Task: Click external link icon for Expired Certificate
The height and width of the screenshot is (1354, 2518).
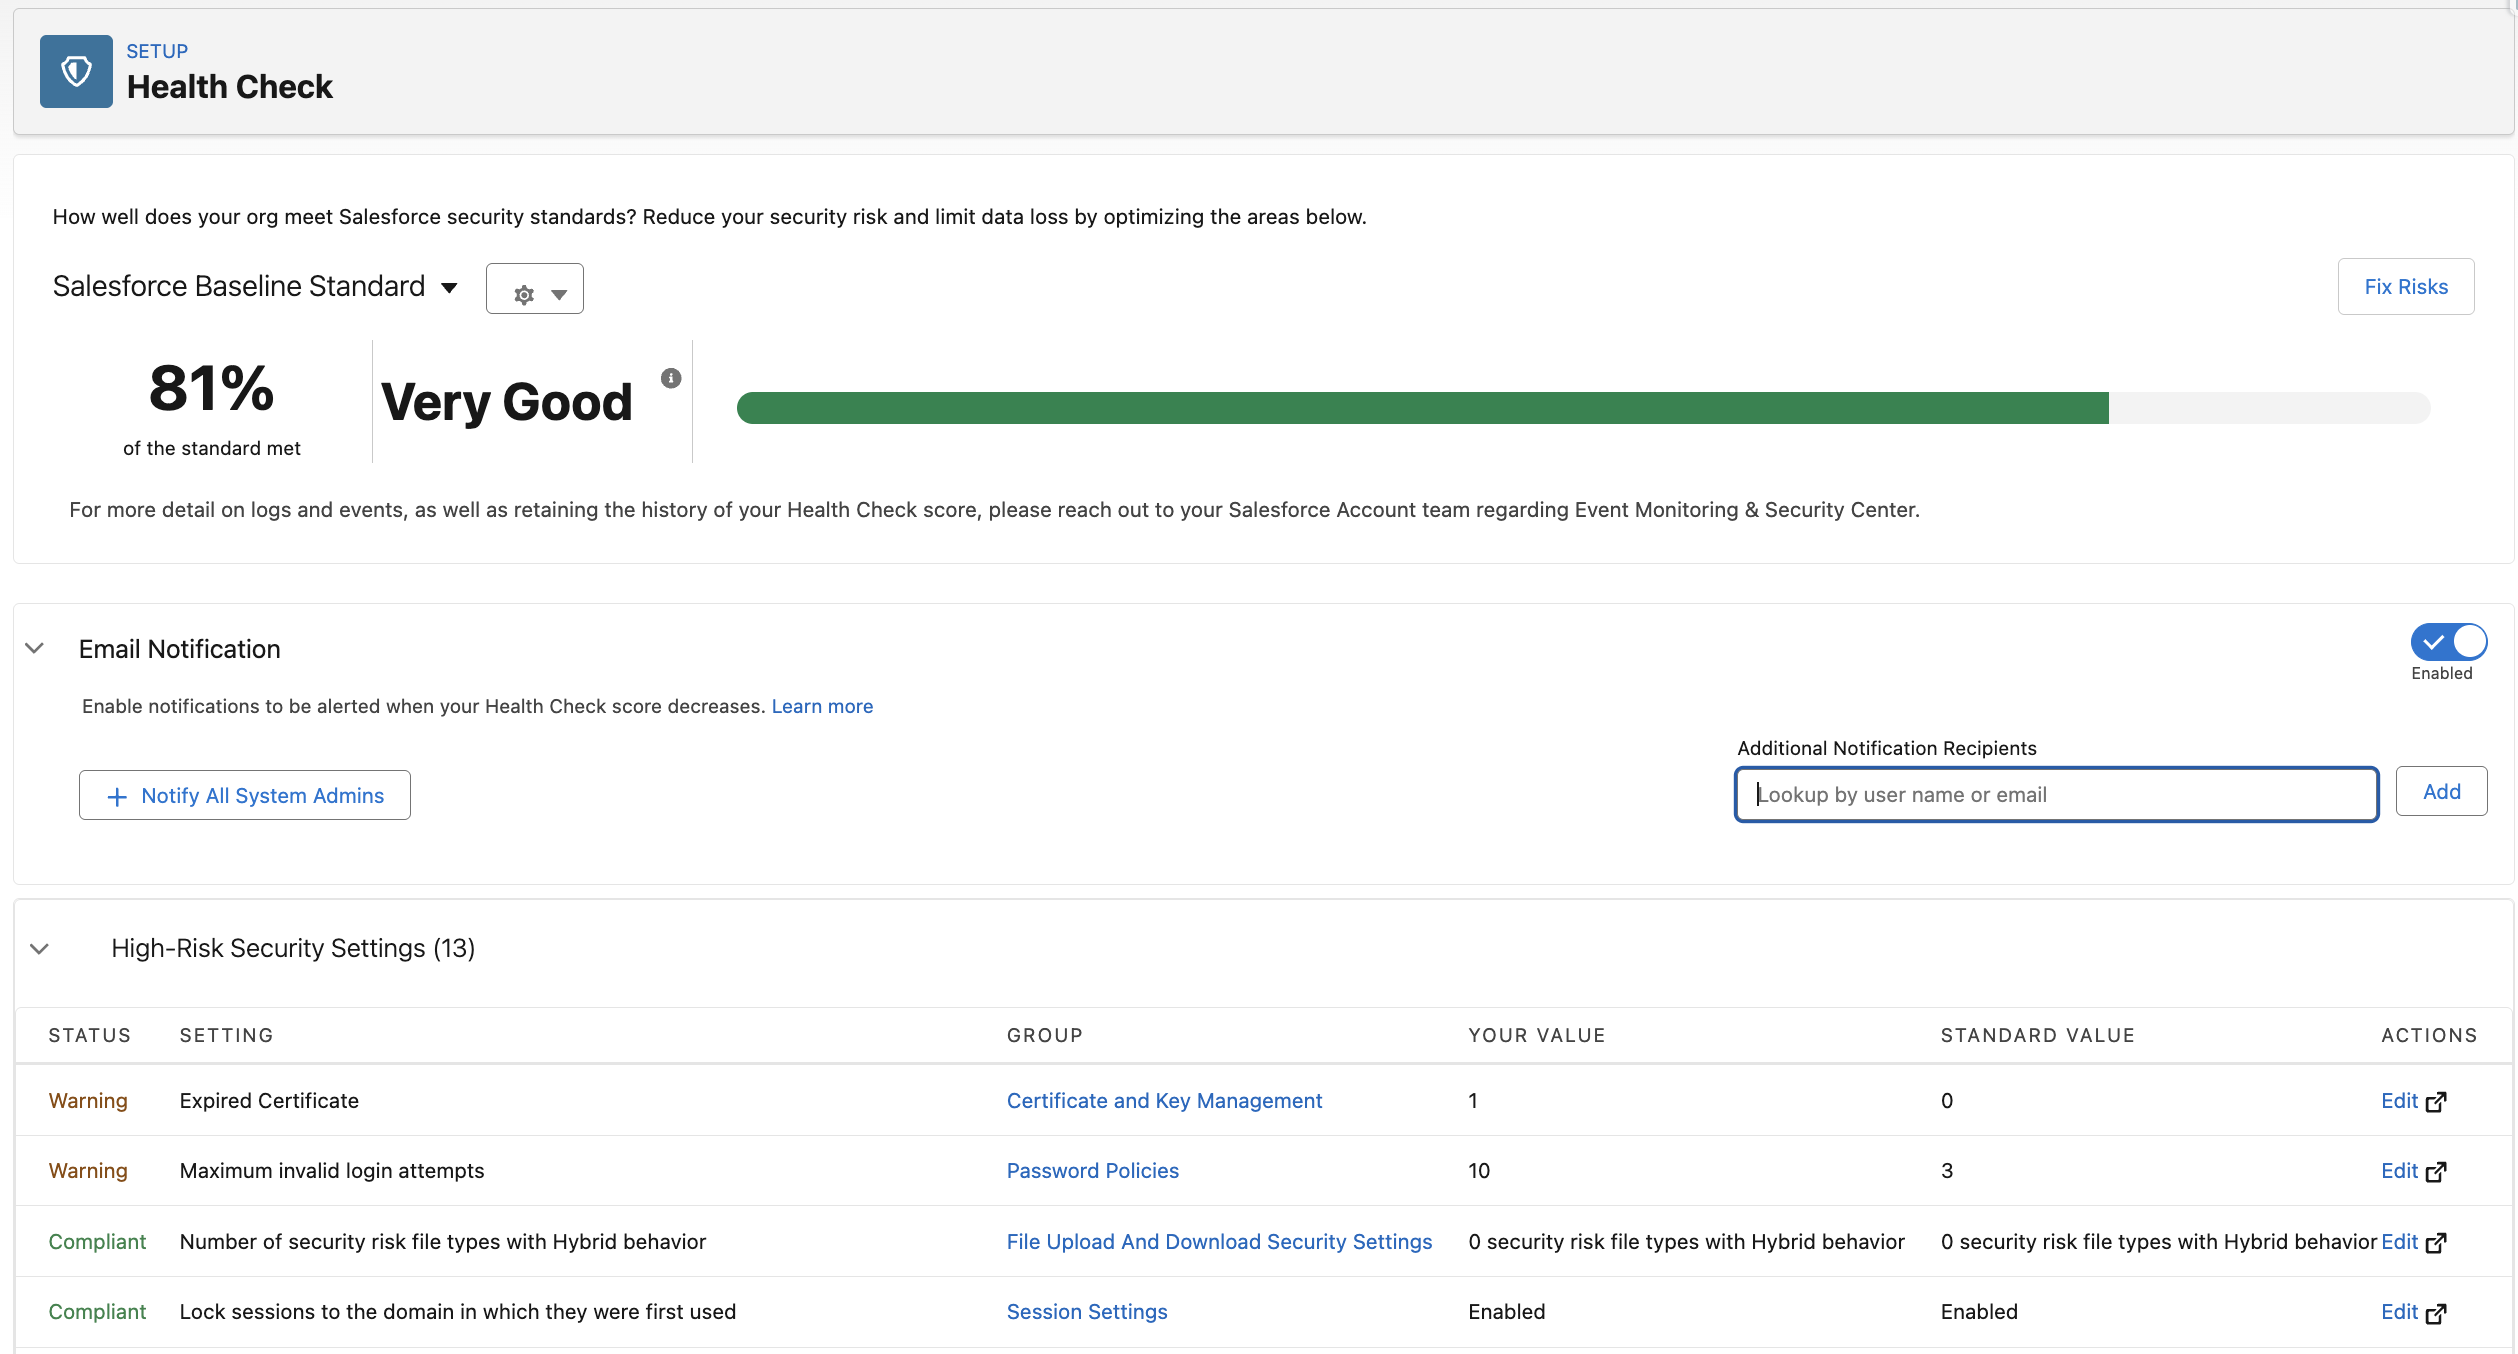Action: tap(2437, 1102)
